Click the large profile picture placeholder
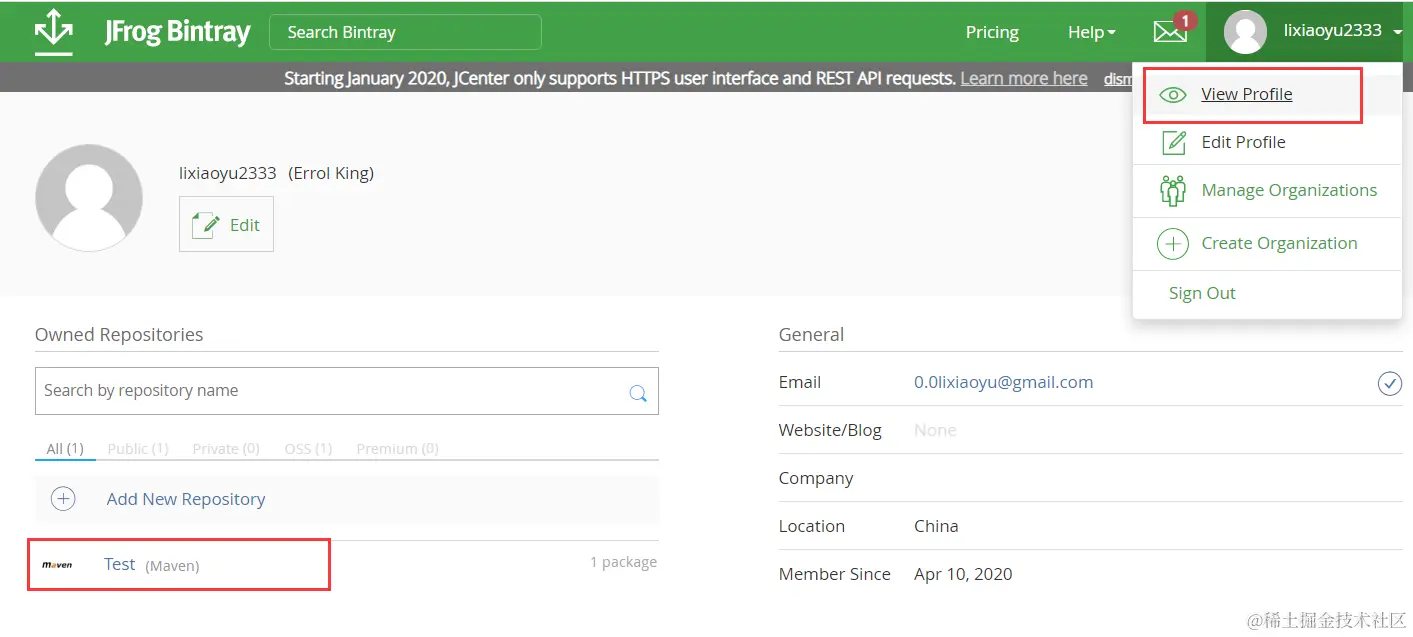Image resolution: width=1413 pixels, height=637 pixels. (89, 197)
